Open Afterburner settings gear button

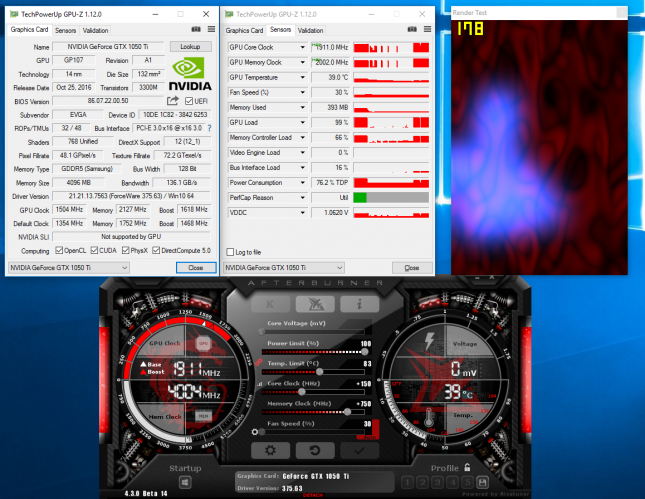pos(270,450)
